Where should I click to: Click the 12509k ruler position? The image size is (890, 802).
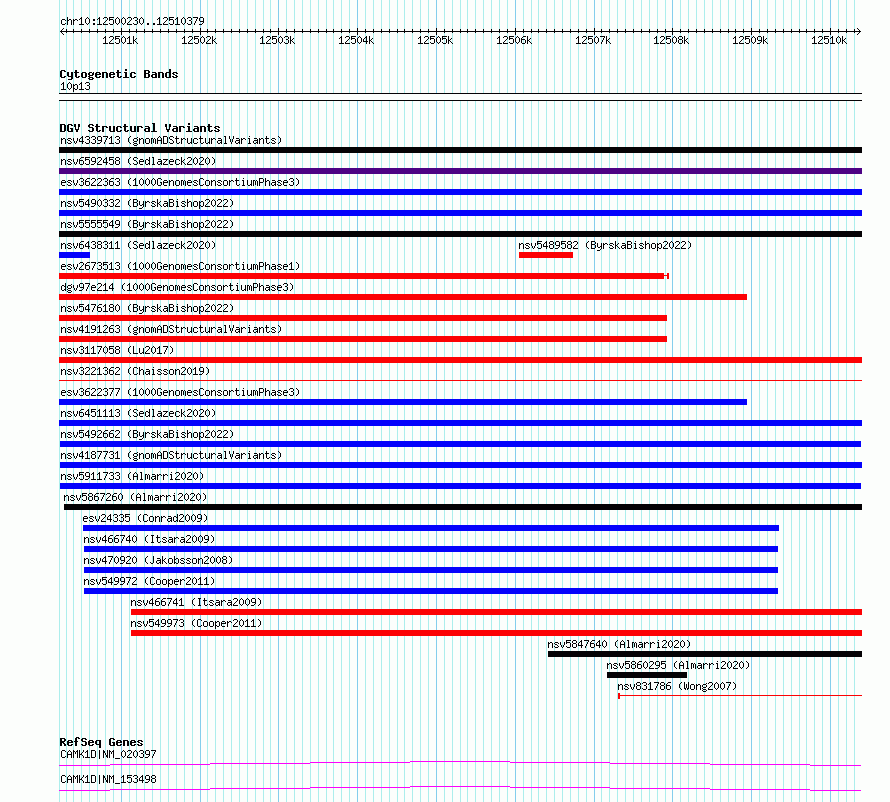[x=750, y=40]
